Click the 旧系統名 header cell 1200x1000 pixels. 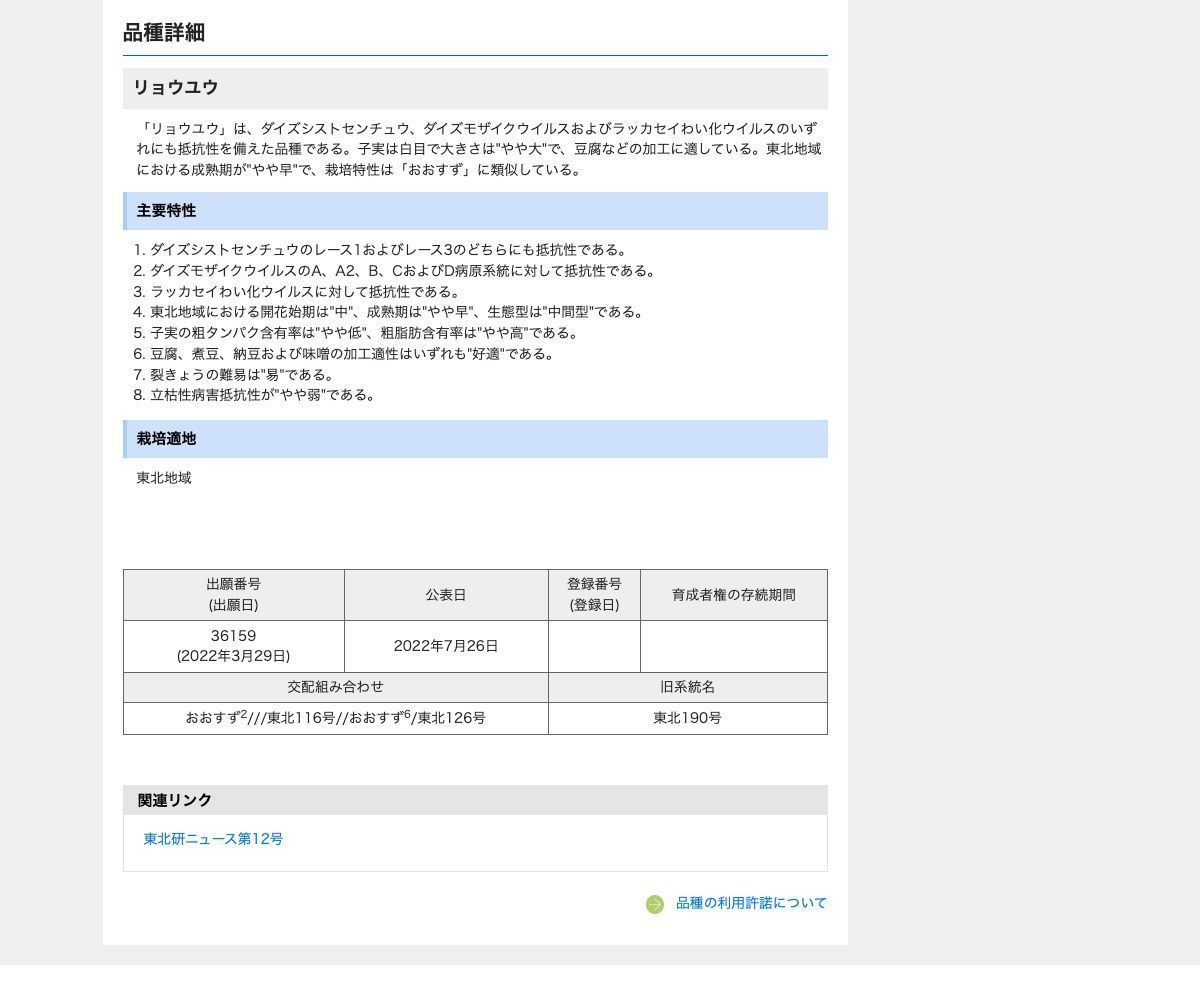pyautogui.click(x=687, y=687)
